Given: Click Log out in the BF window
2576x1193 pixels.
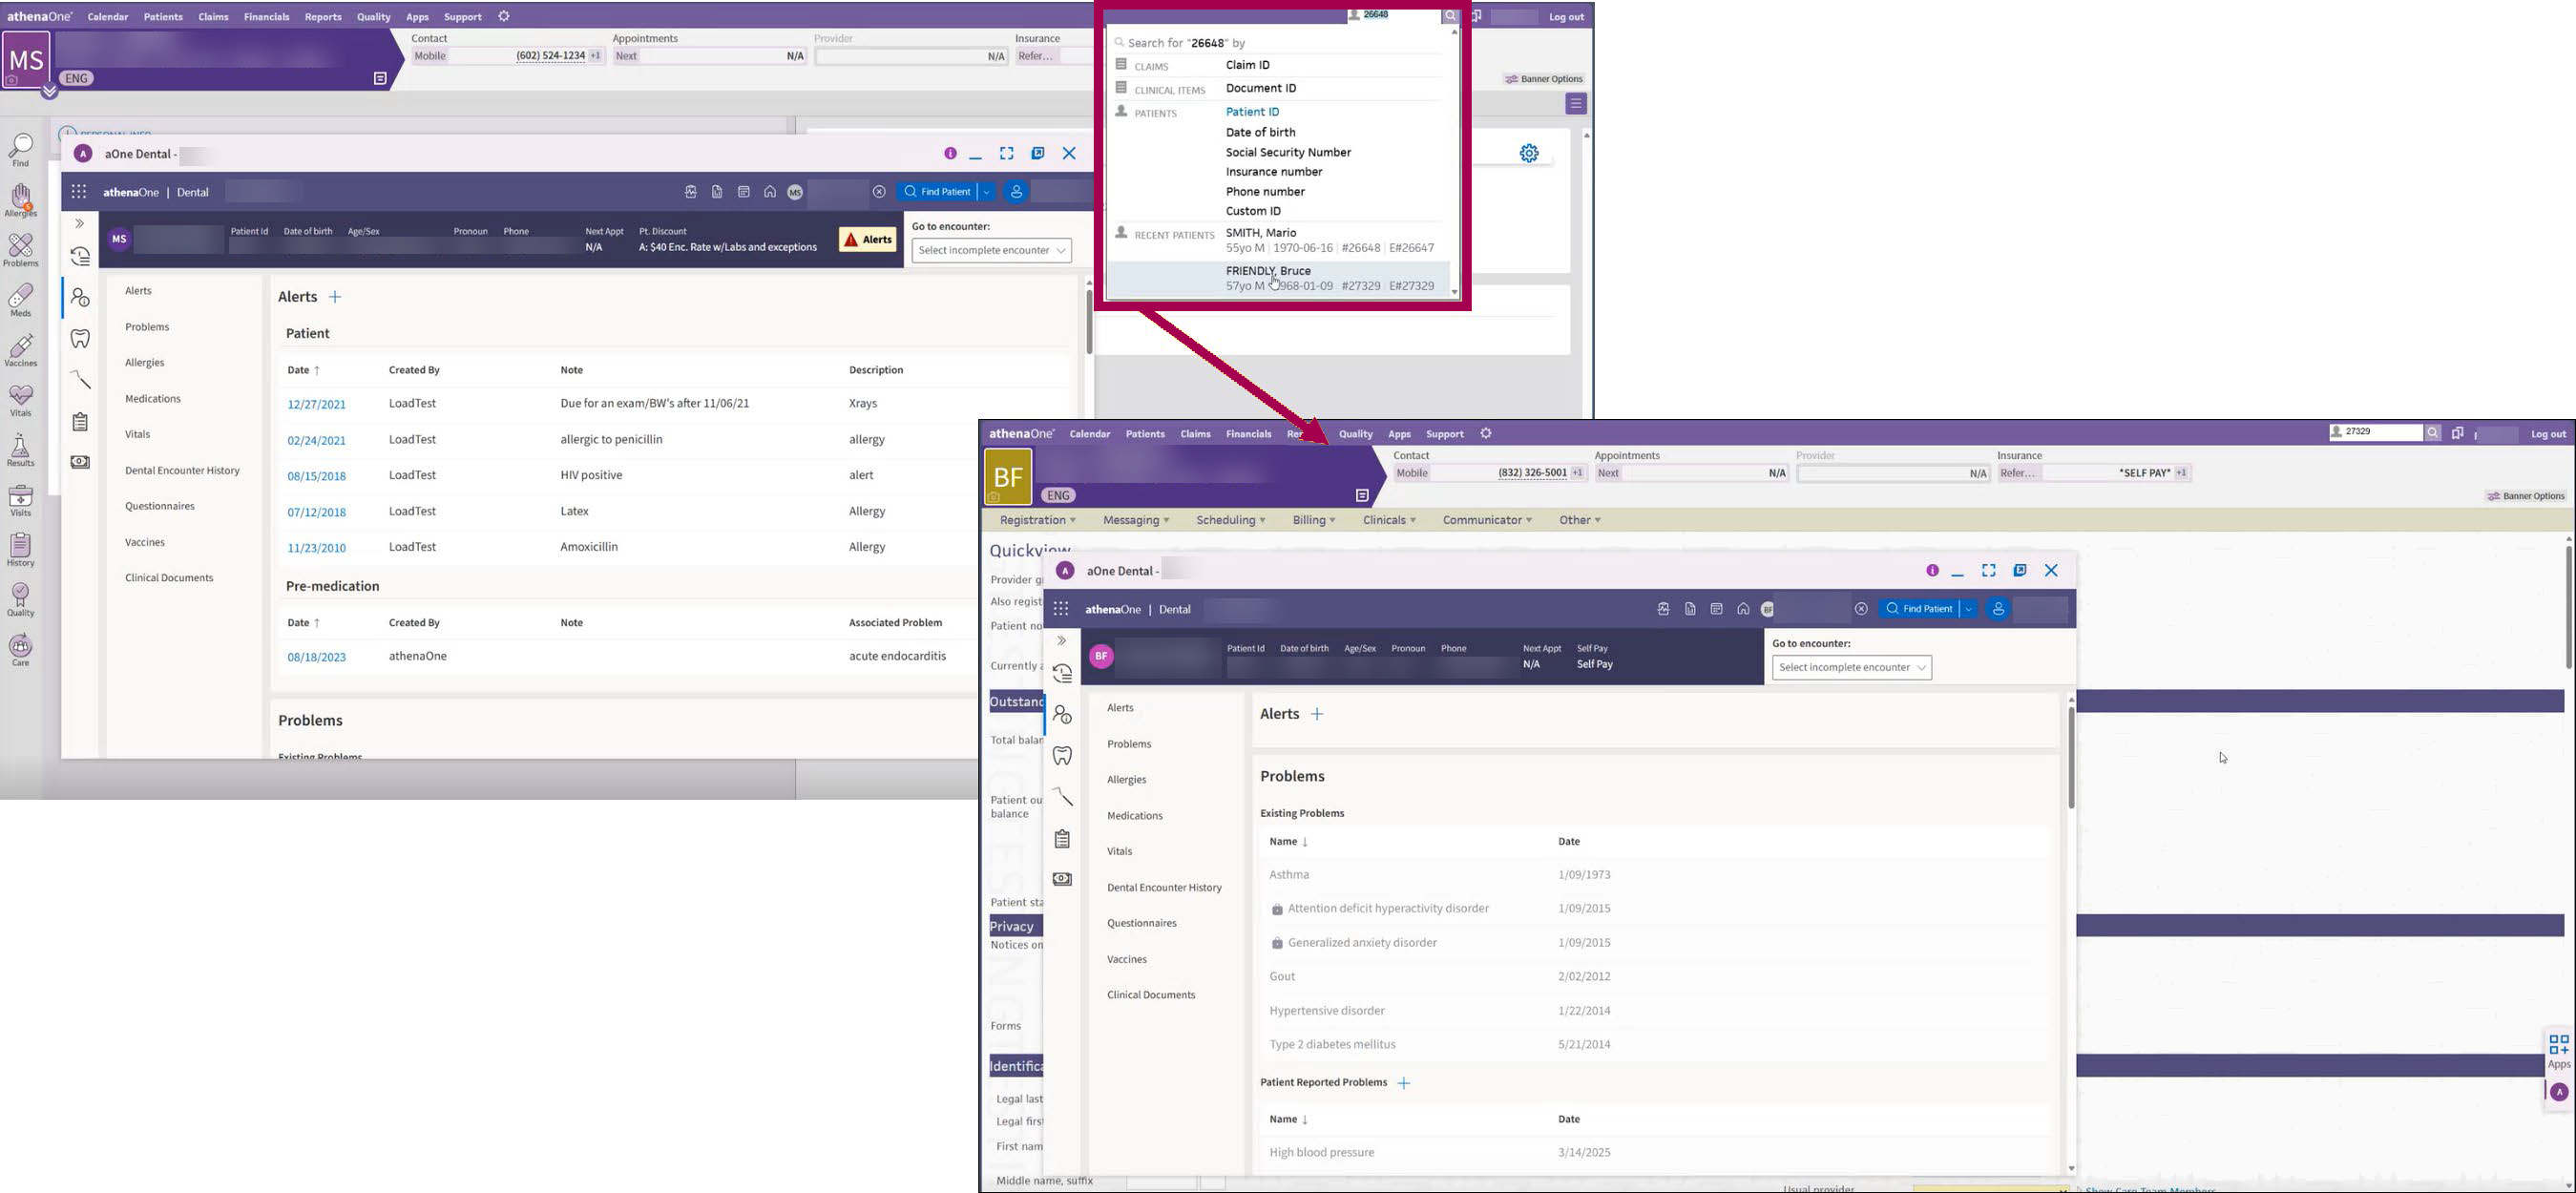Looking at the screenshot, I should click(2548, 435).
